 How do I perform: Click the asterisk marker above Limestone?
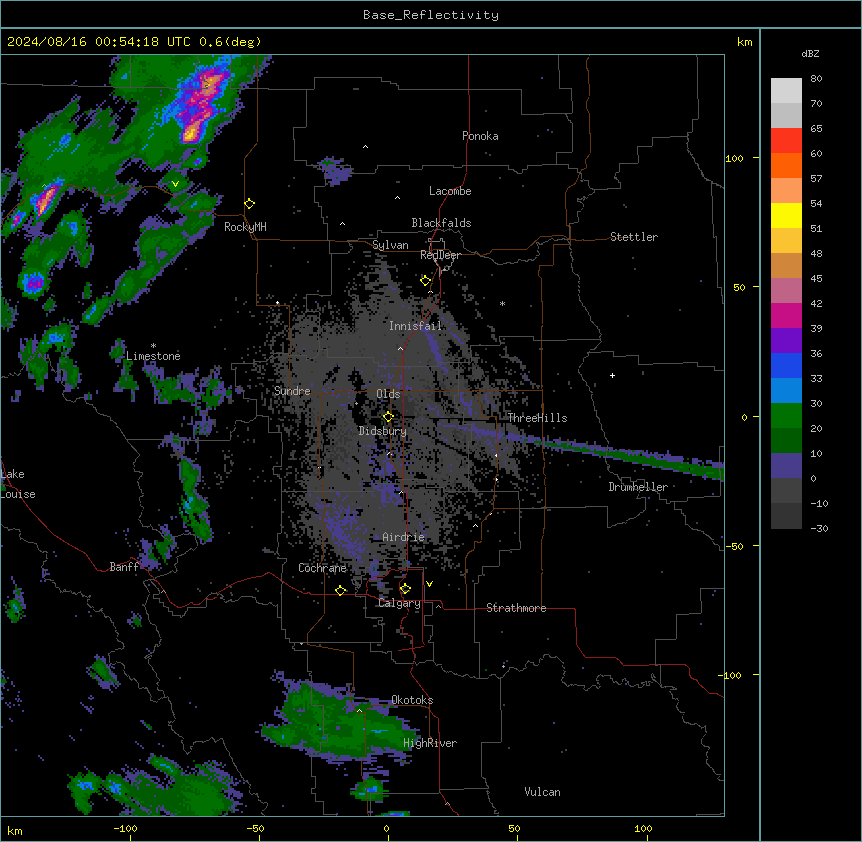coord(153,346)
